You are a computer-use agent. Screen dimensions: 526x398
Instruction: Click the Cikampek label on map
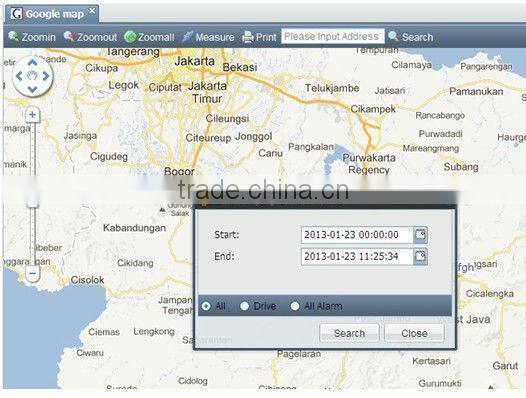click(373, 109)
